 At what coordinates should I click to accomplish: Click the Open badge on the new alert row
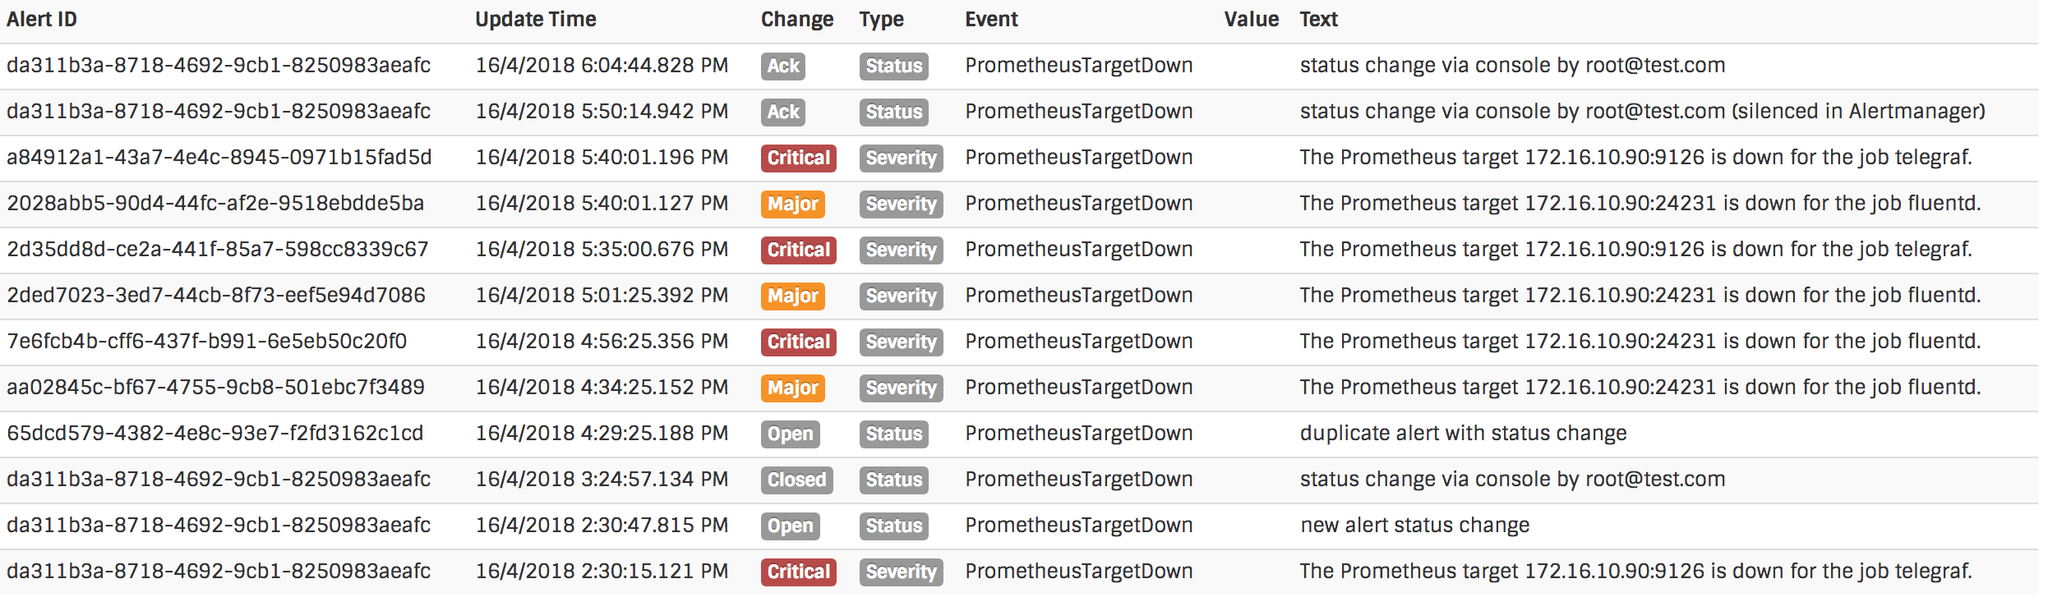[x=790, y=526]
